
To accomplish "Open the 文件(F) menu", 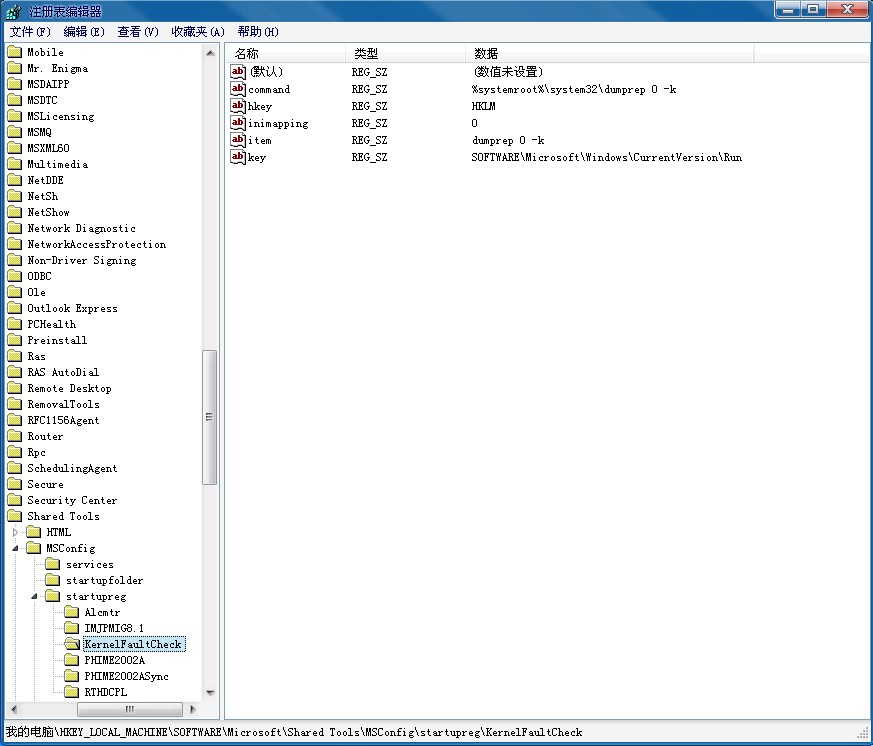I will pos(30,32).
